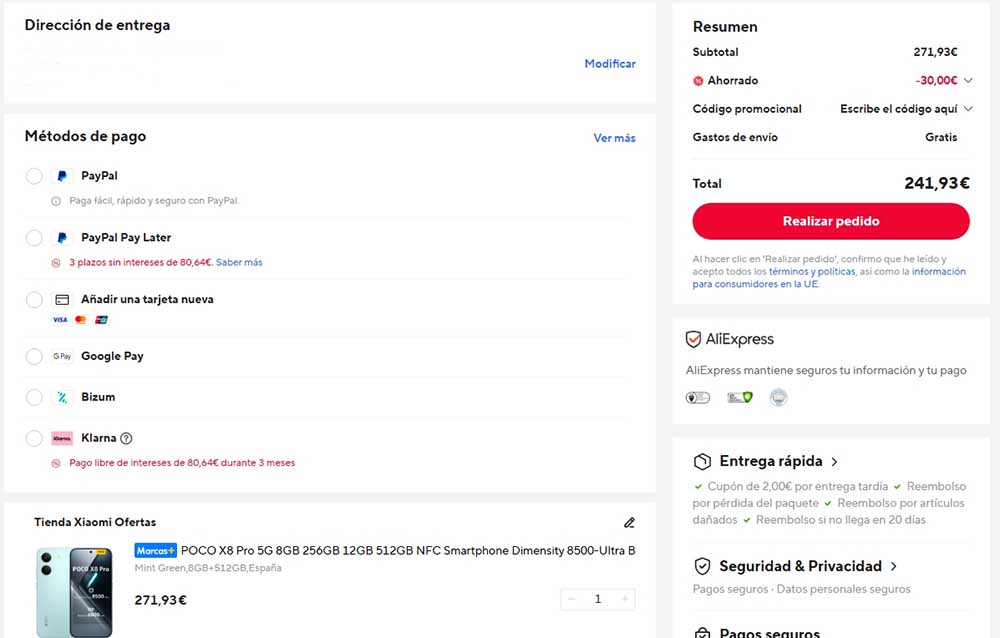Click the AliExpress shield logo icon
The width and height of the screenshot is (1000, 638).
click(693, 339)
